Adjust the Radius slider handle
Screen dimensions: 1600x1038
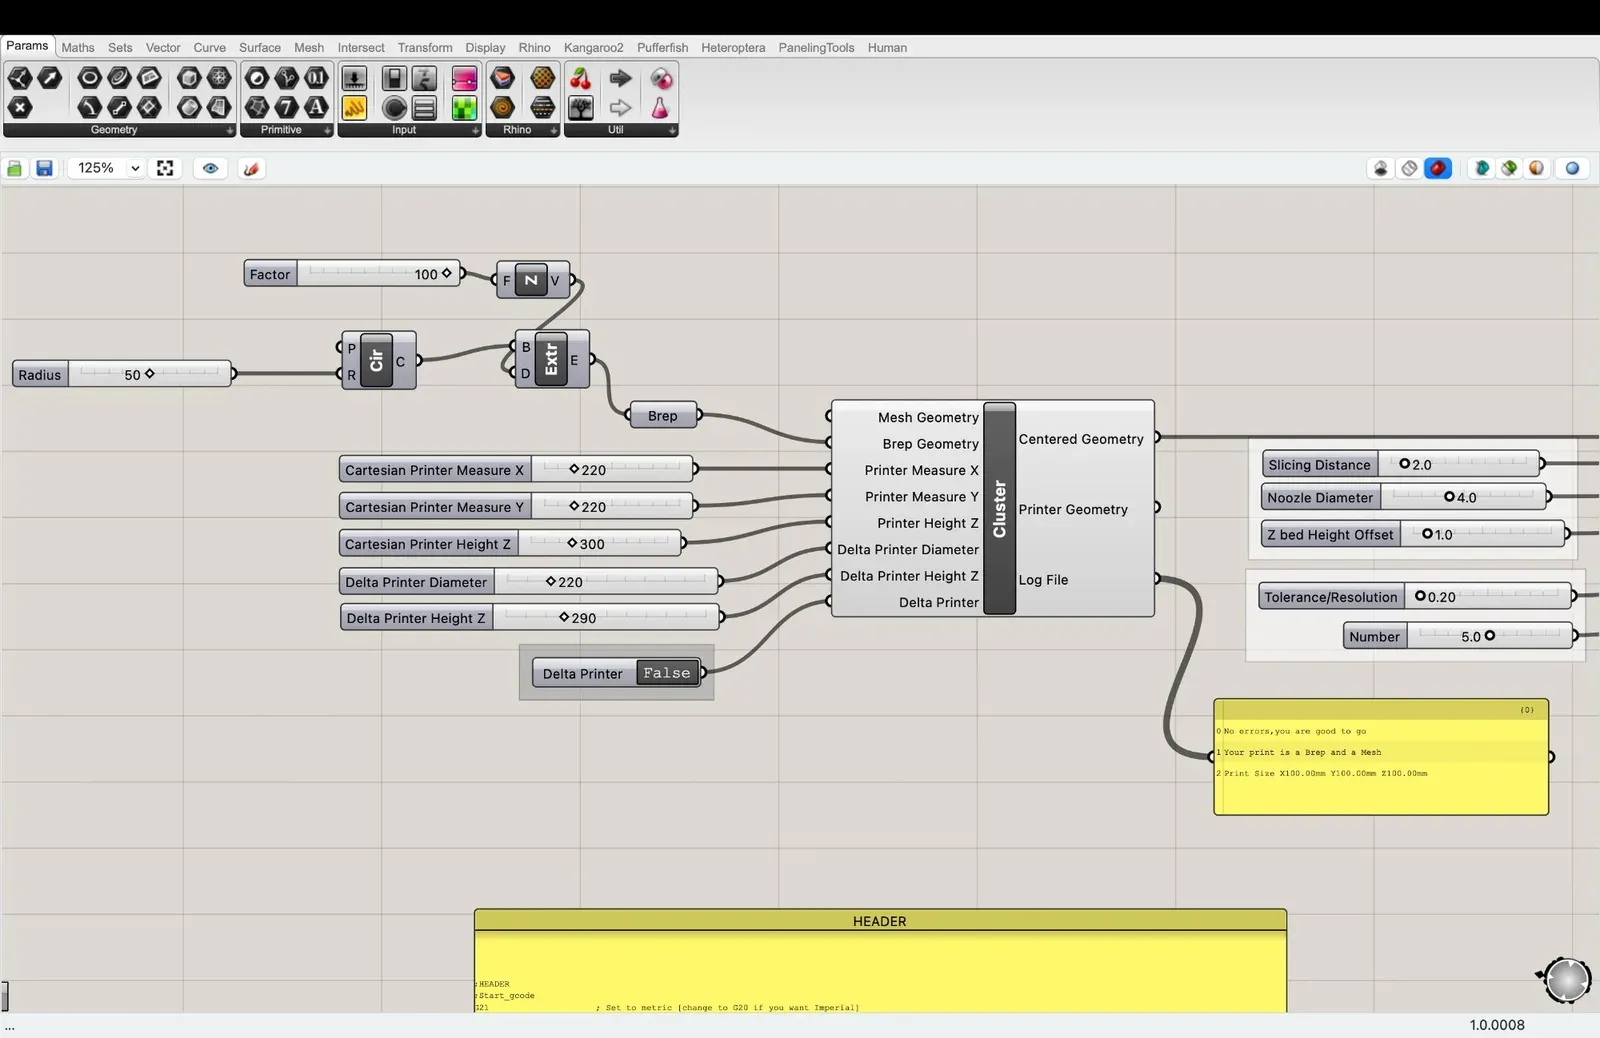point(149,373)
